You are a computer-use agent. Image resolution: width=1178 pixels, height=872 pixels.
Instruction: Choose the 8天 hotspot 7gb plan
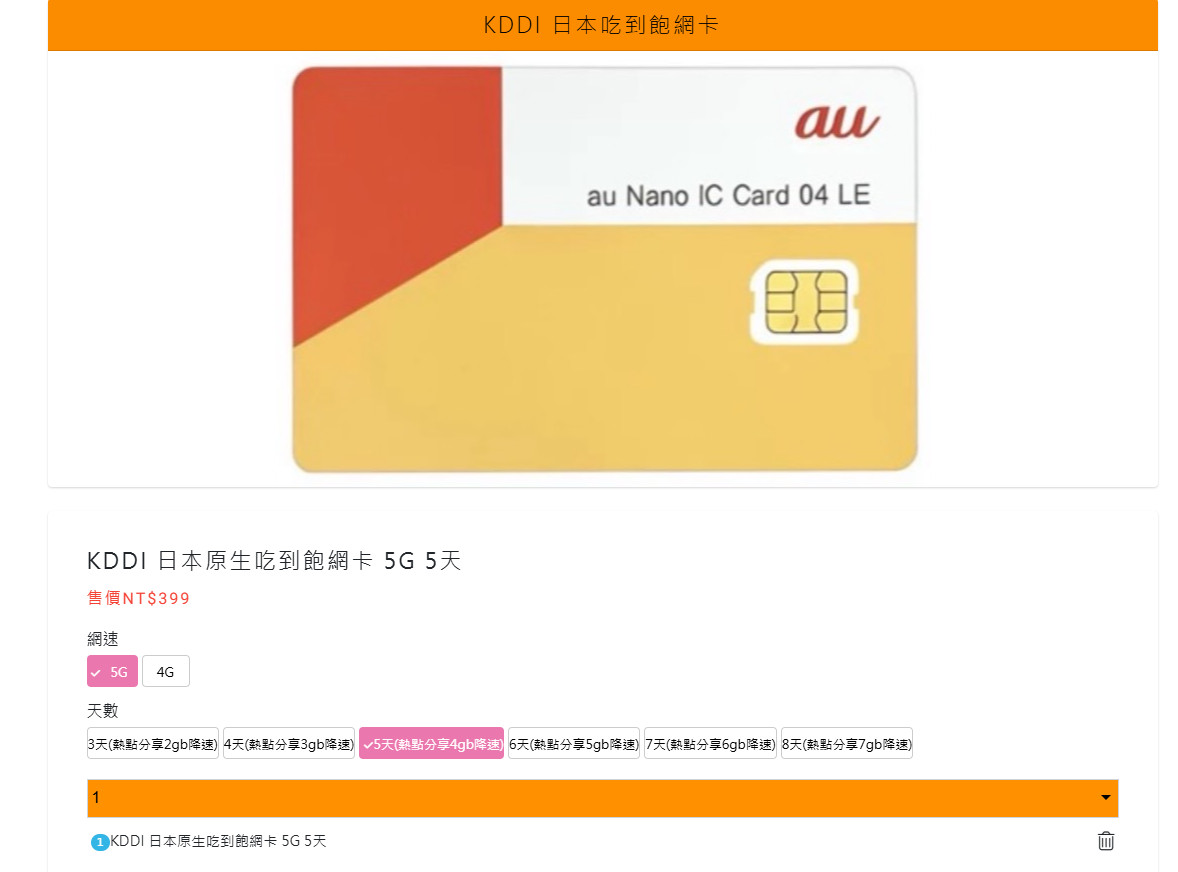pos(847,744)
